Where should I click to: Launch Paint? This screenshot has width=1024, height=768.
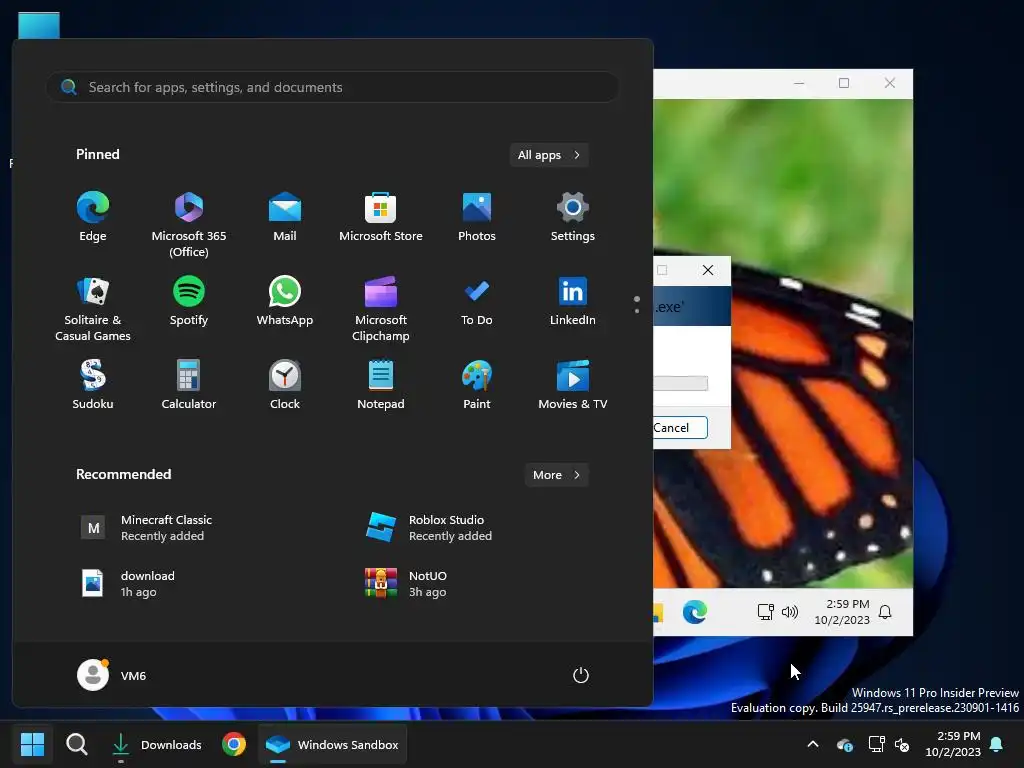pos(477,385)
